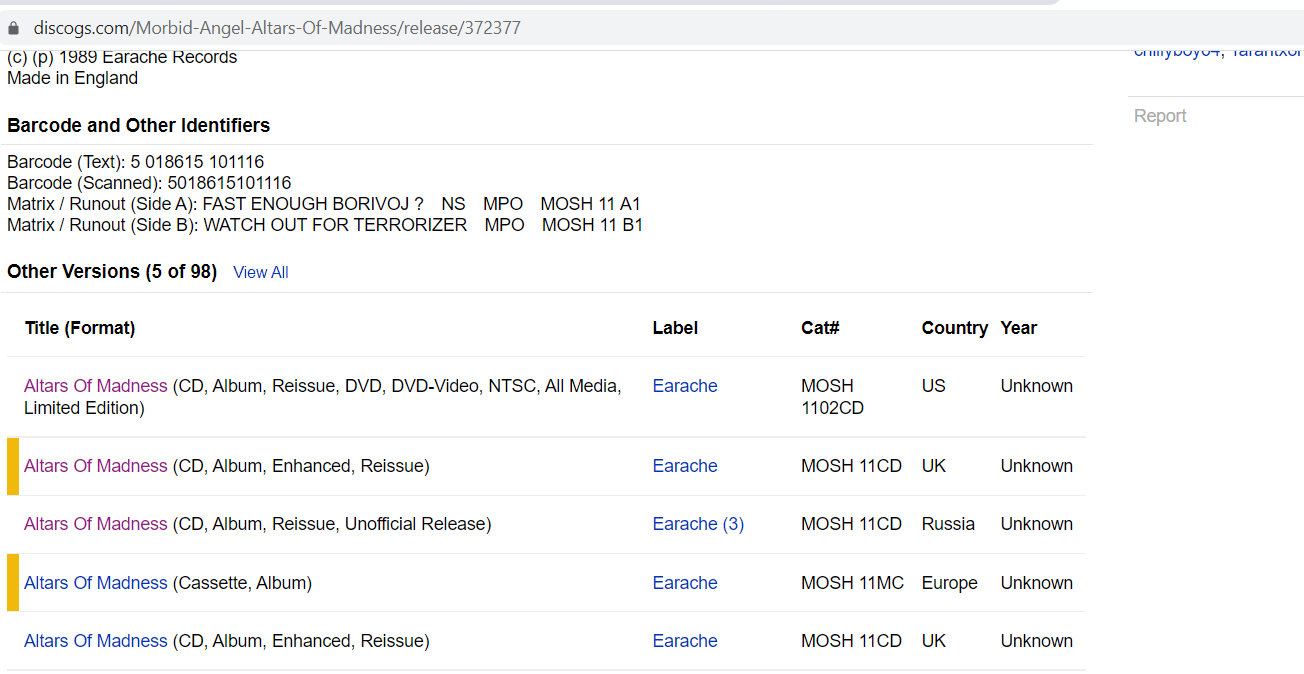This screenshot has height=674, width=1304.
Task: Select Barcode (Scanned) 5018615101116 line
Action: tap(149, 183)
